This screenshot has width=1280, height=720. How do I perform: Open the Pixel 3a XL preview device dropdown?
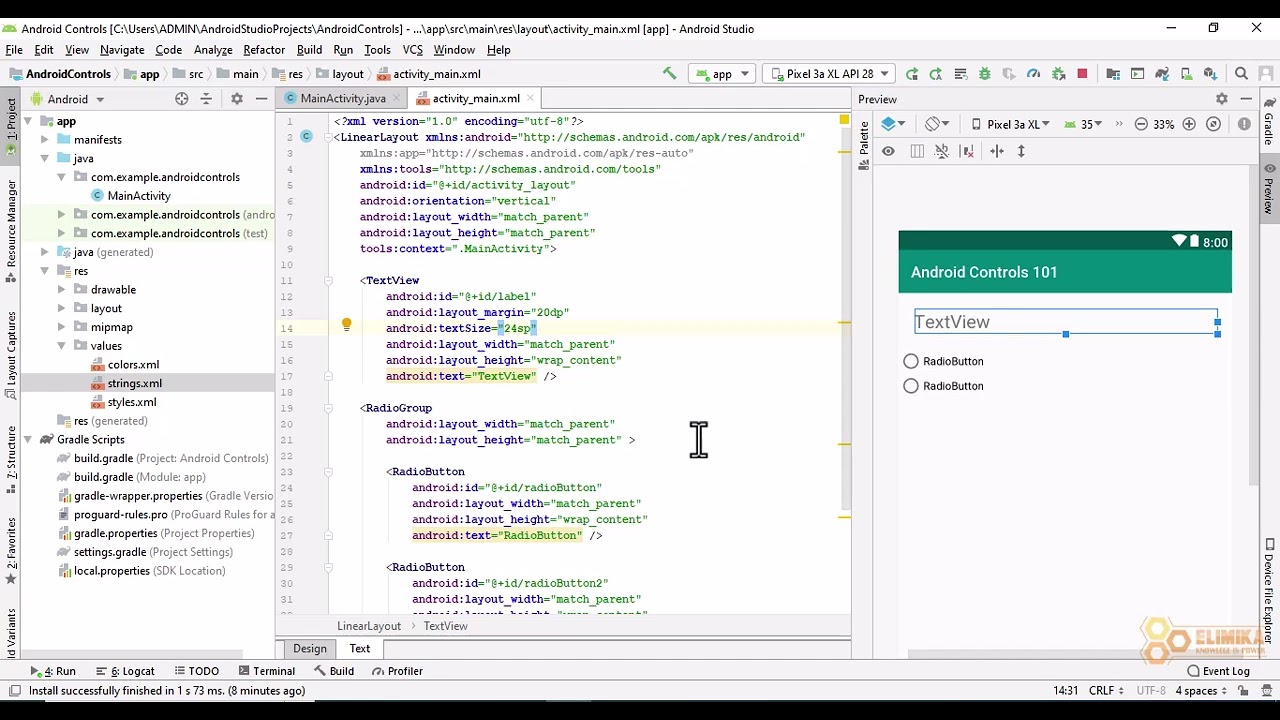pos(1011,124)
